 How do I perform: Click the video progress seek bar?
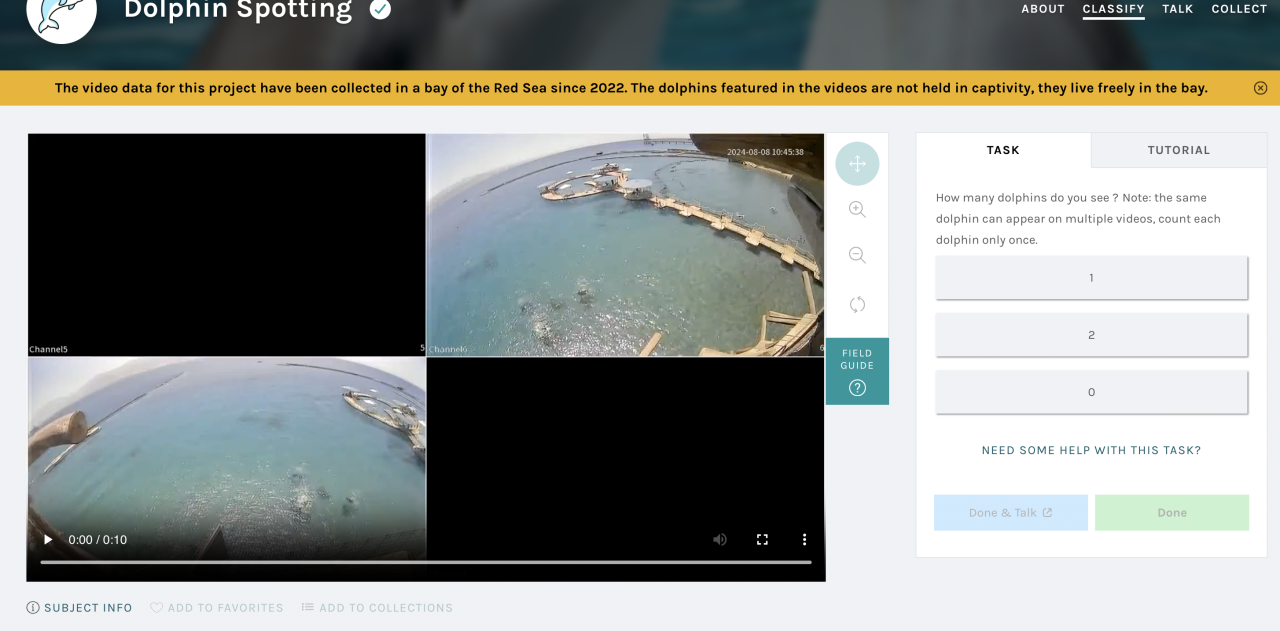425,562
